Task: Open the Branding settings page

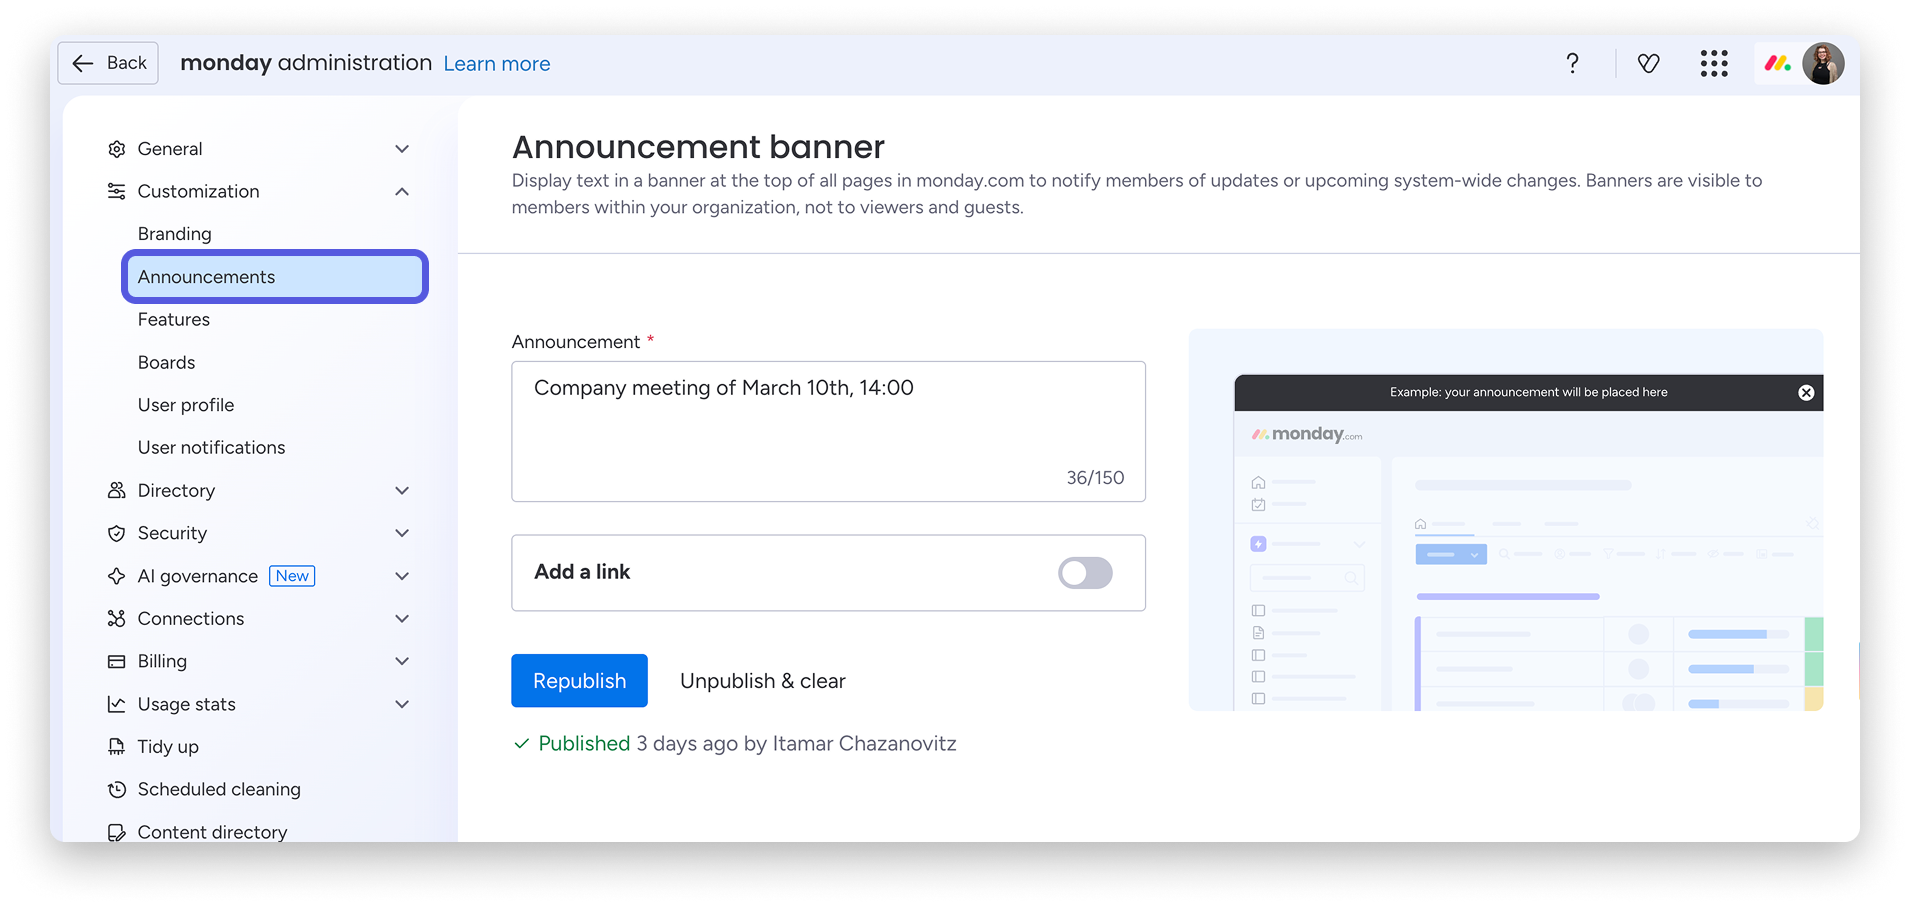Action: click(x=175, y=234)
